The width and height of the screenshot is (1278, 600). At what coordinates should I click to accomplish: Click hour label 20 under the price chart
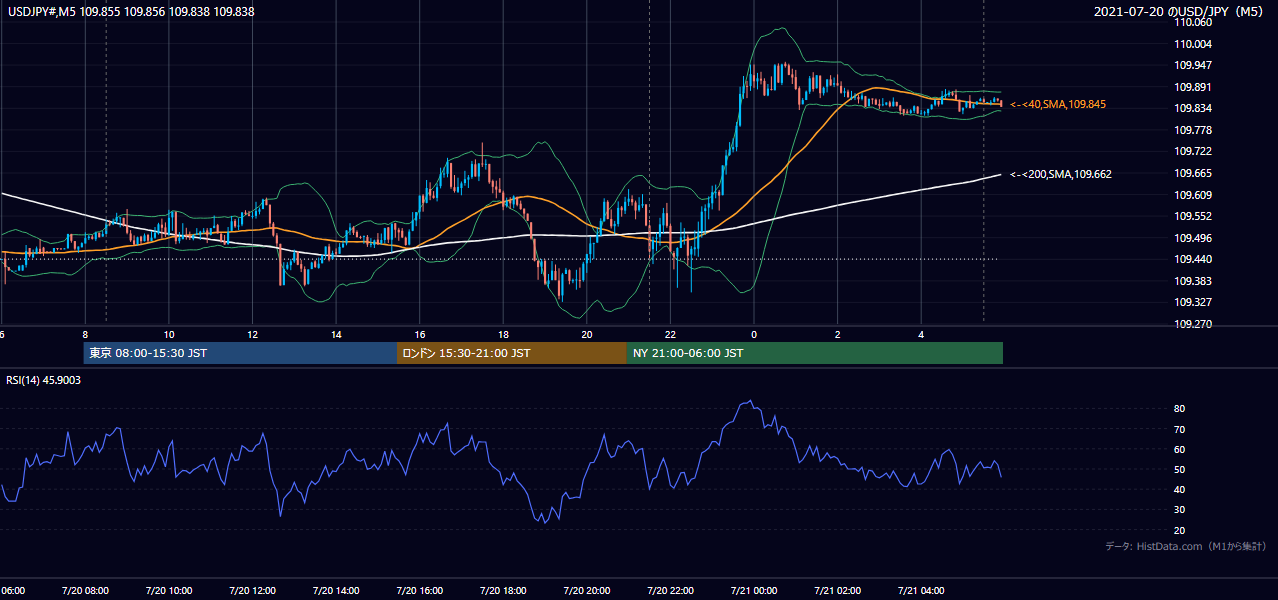pos(587,334)
